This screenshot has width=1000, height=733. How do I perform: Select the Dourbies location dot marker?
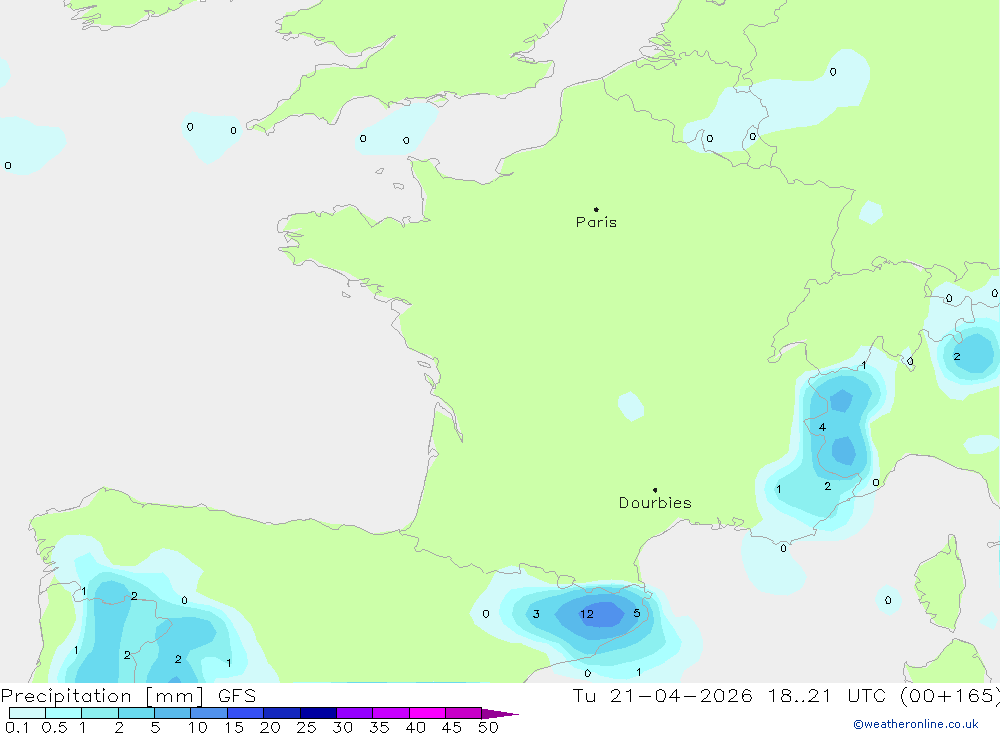[x=655, y=490]
